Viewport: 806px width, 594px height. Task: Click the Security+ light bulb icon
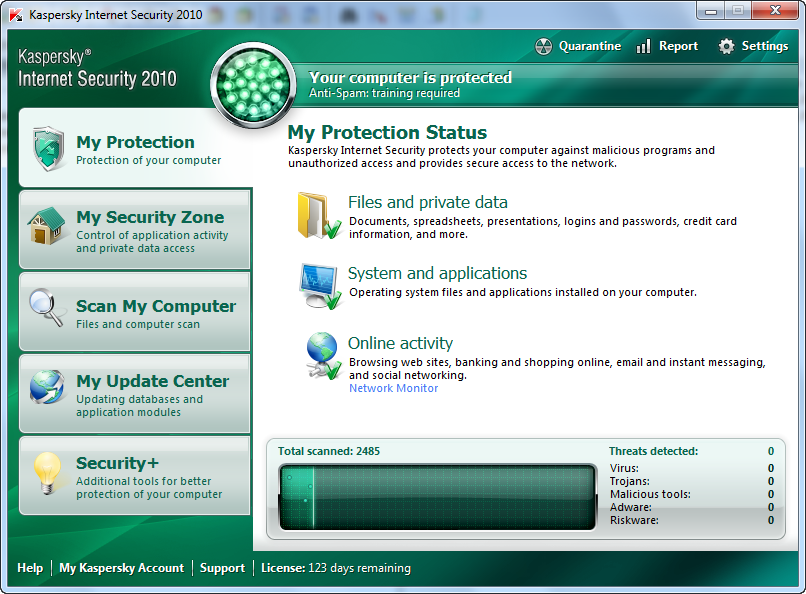click(x=46, y=470)
